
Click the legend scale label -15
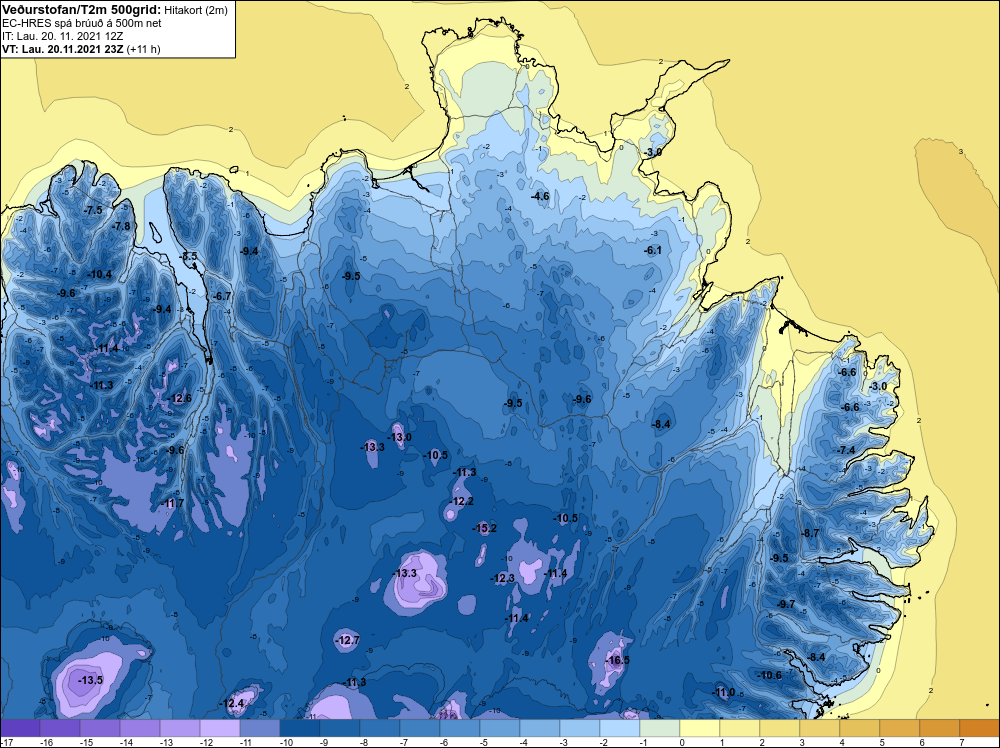point(86,743)
